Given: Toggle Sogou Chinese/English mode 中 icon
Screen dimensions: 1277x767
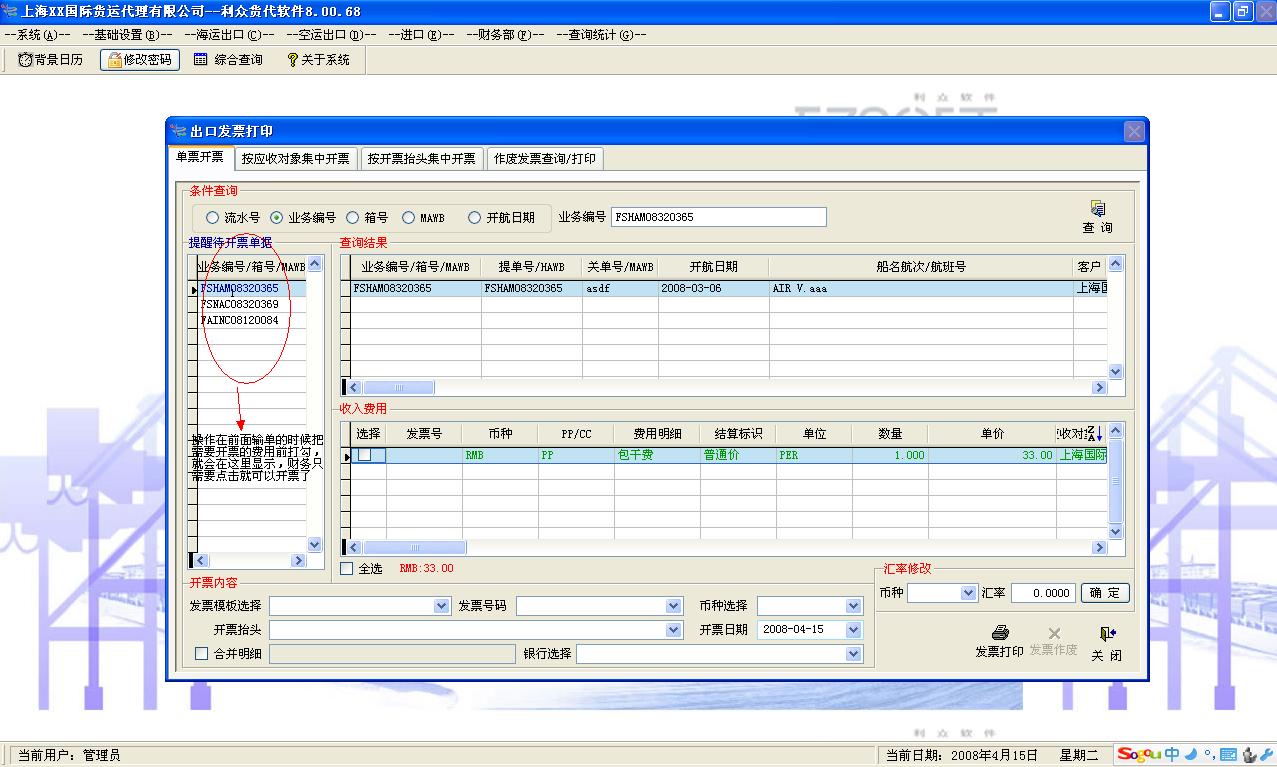Looking at the screenshot, I should point(1170,755).
